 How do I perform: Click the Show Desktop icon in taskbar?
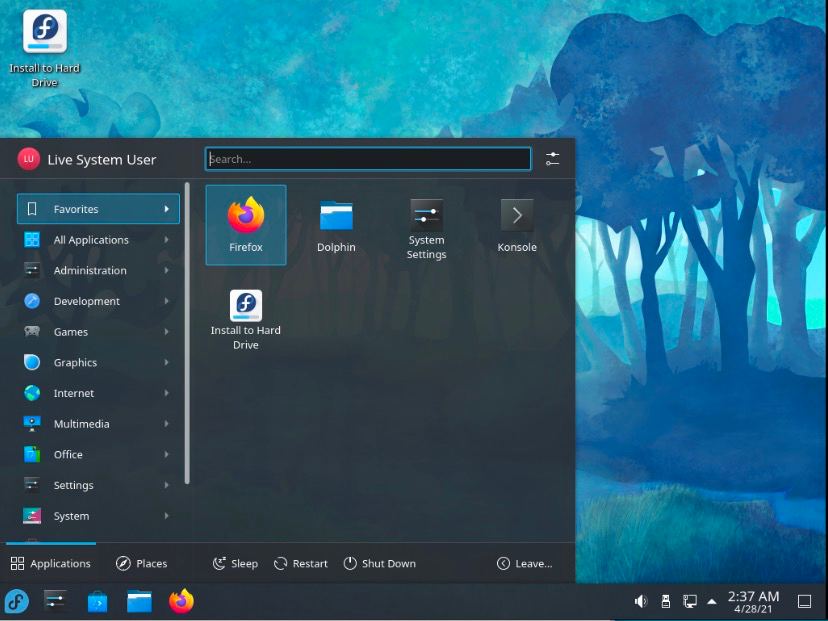pyautogui.click(x=804, y=601)
